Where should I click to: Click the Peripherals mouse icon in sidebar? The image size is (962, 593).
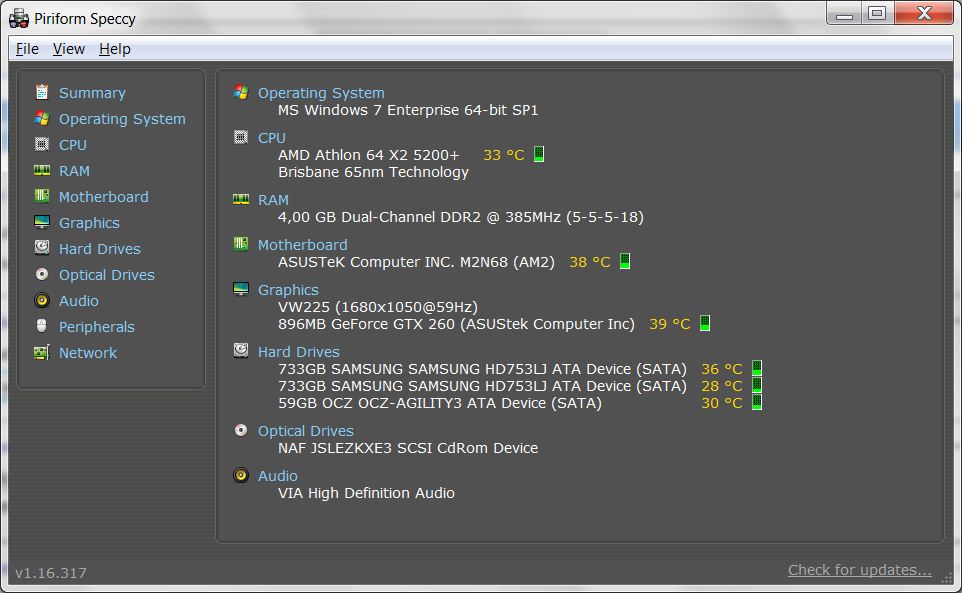42,326
